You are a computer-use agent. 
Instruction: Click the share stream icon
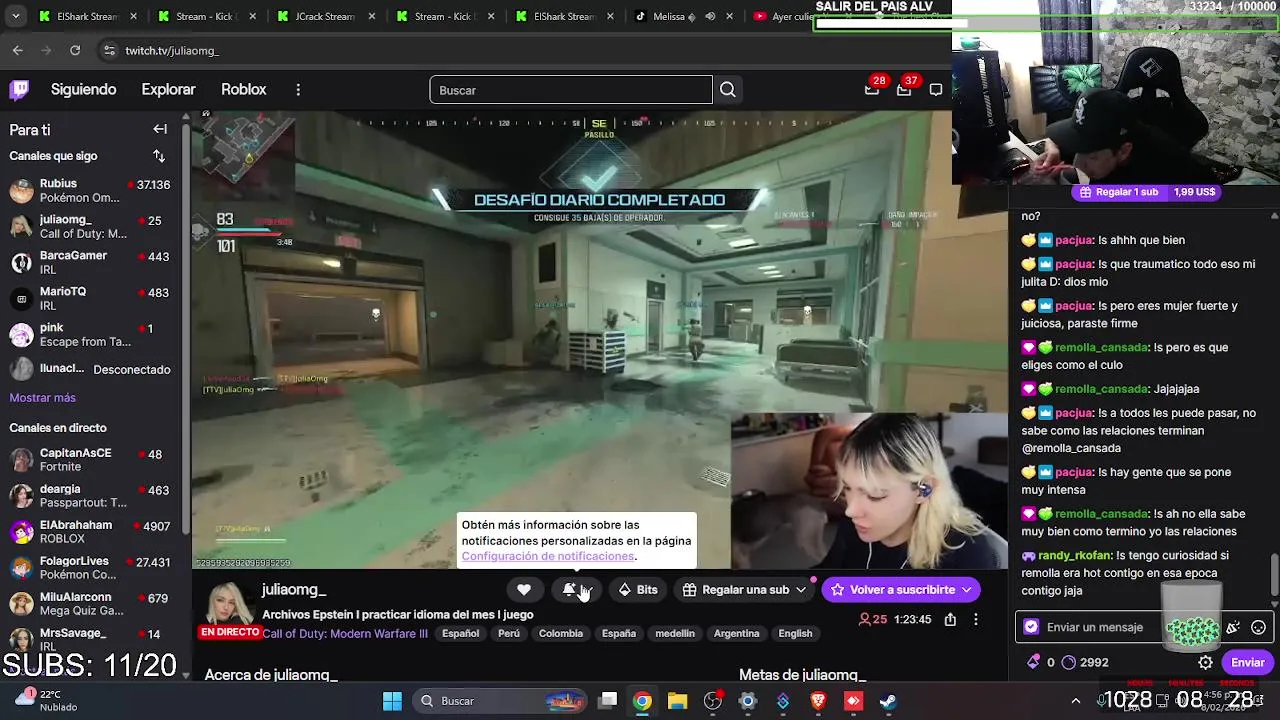[950, 619]
